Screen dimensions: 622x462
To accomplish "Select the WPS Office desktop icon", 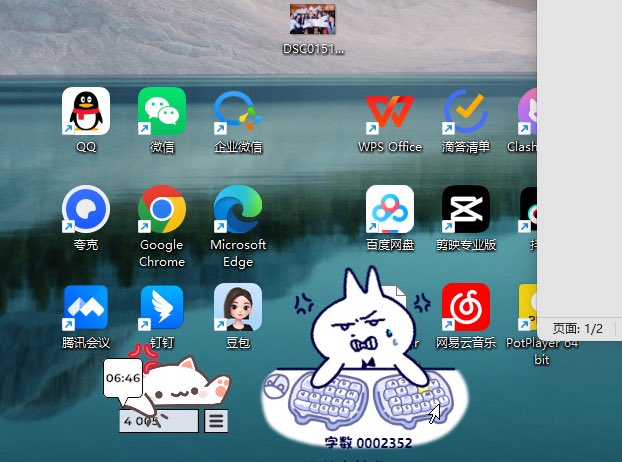I will (x=390, y=111).
